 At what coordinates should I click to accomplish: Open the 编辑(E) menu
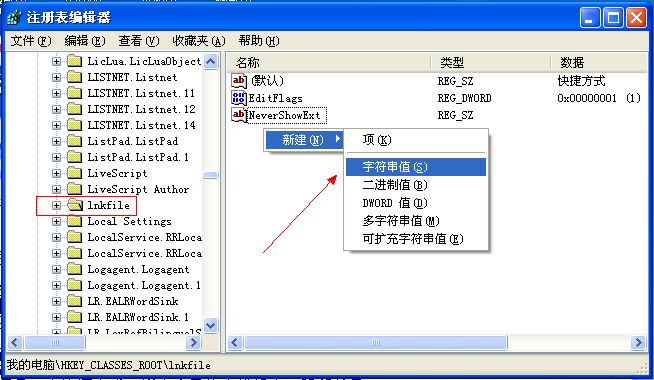(x=85, y=41)
